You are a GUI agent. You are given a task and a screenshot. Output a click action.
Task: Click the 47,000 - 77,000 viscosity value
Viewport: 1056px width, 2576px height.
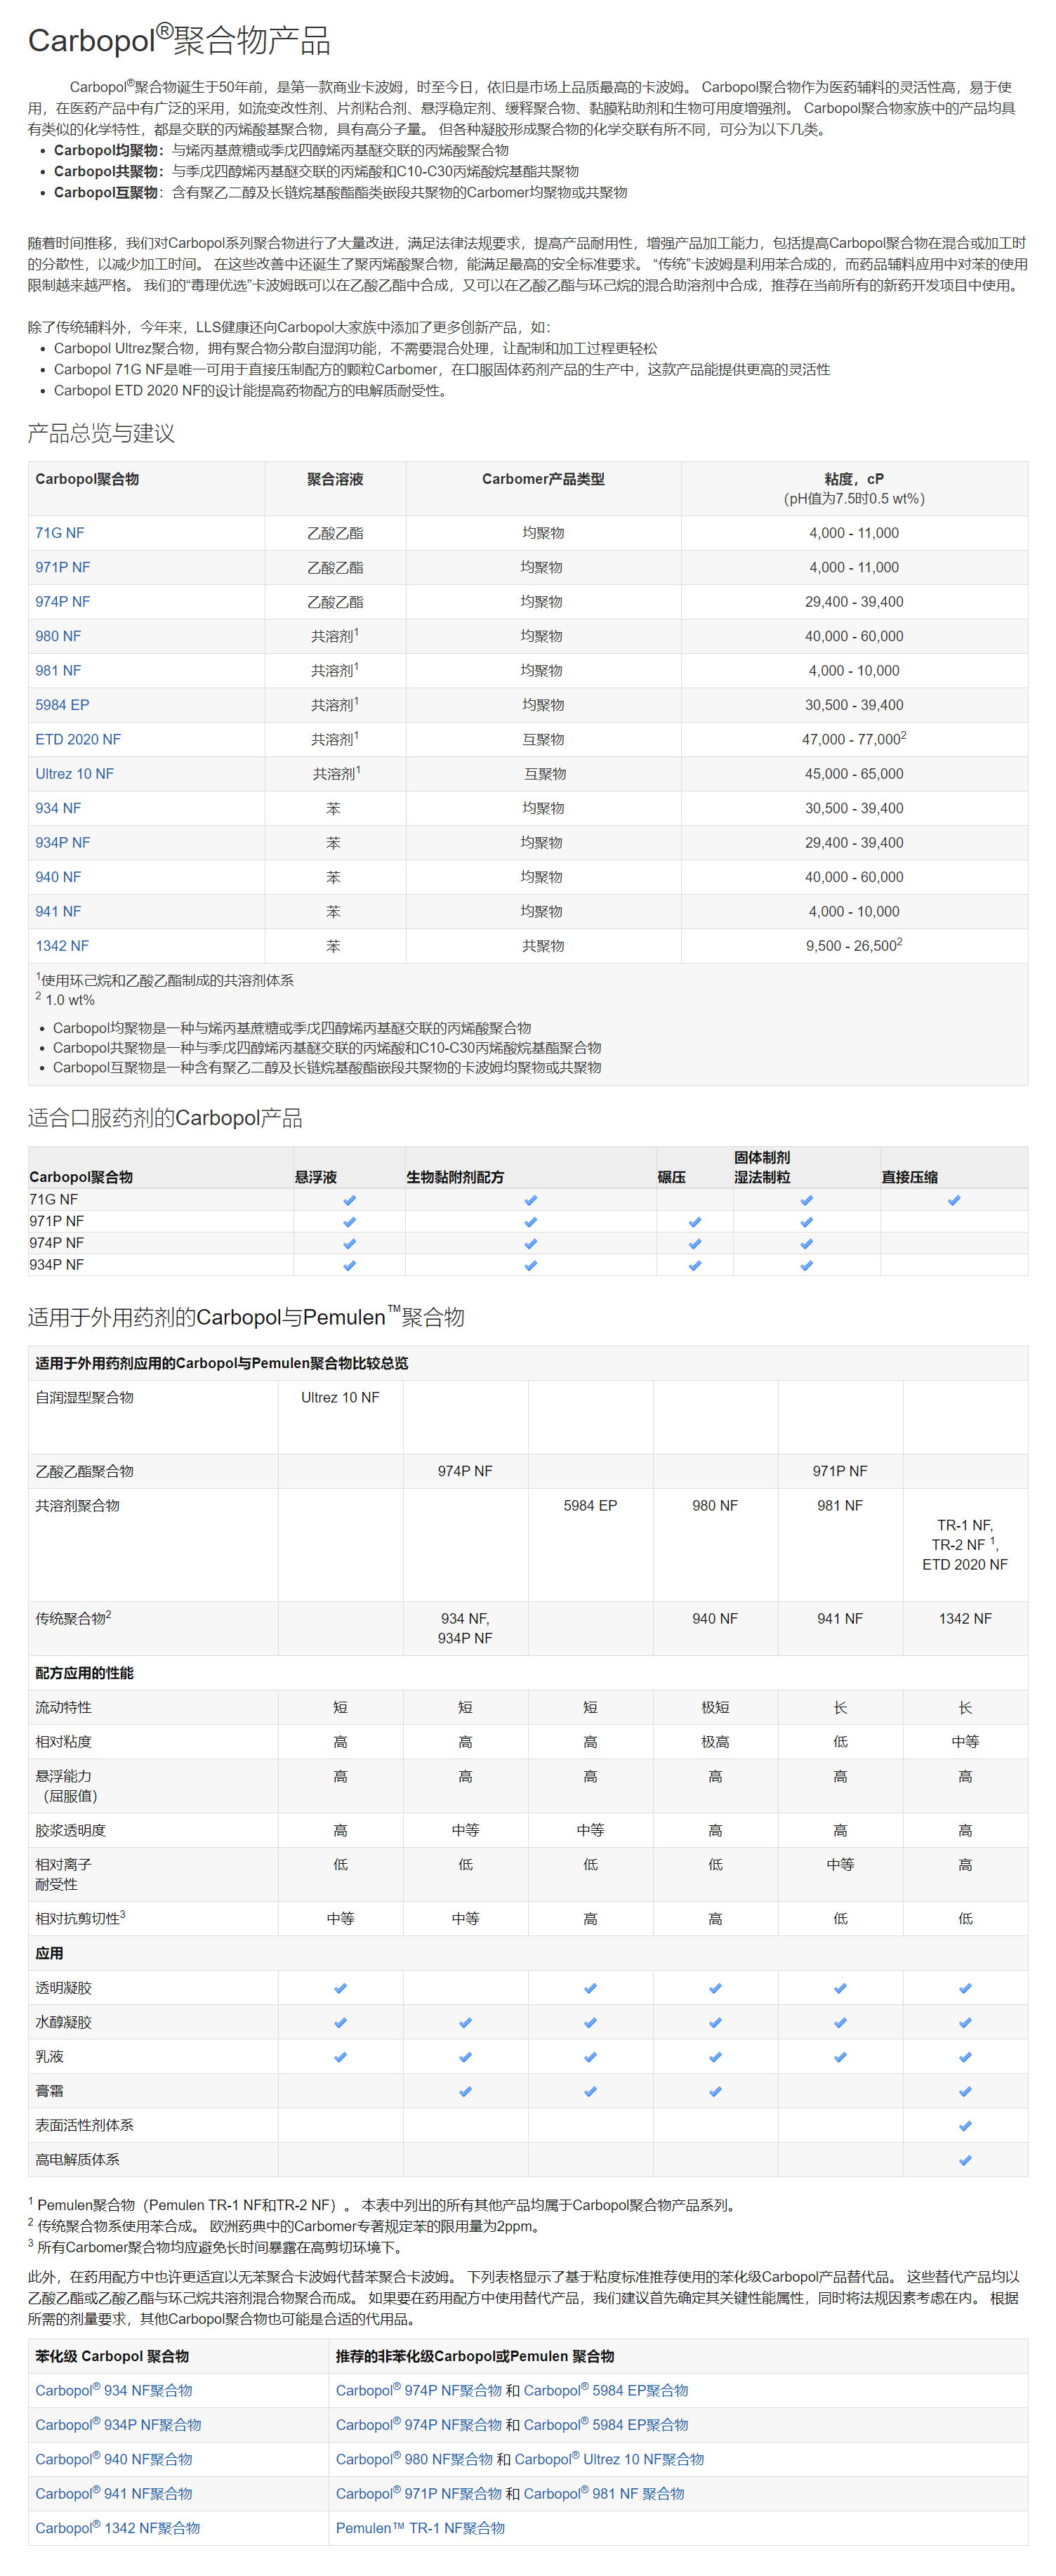coord(854,739)
